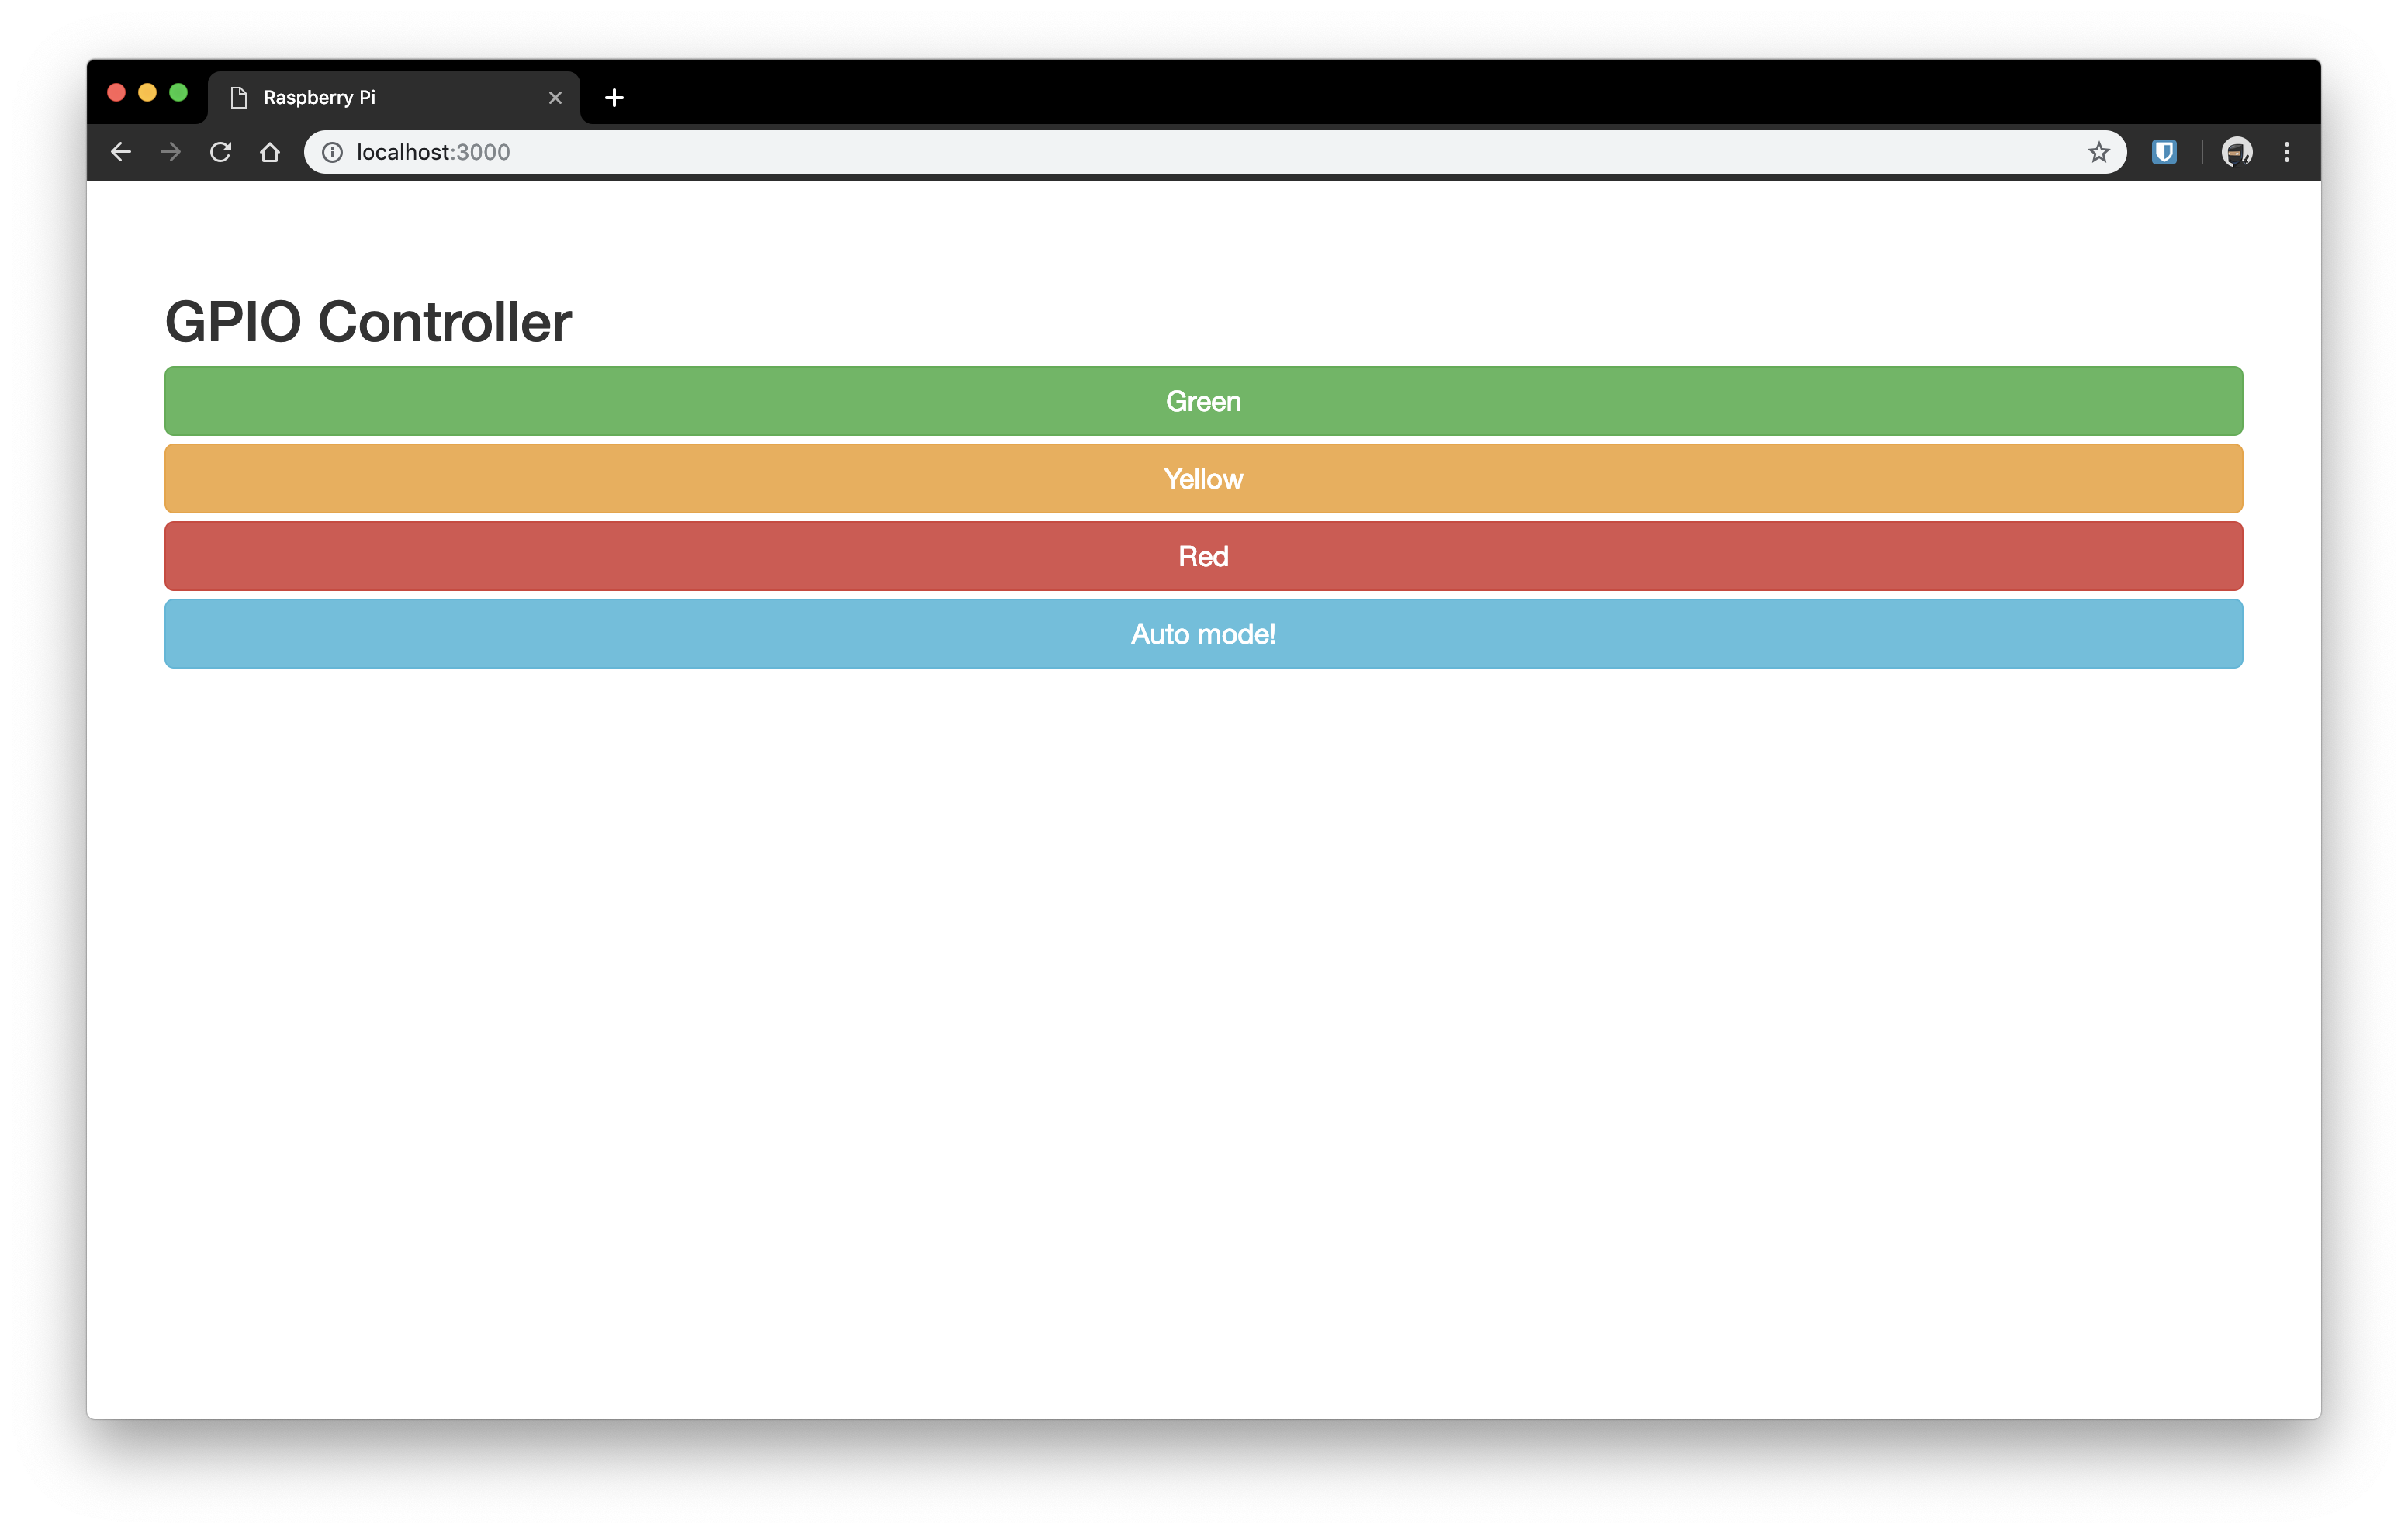Enable Auto mode!
This screenshot has width=2408, height=1534.
point(1204,634)
